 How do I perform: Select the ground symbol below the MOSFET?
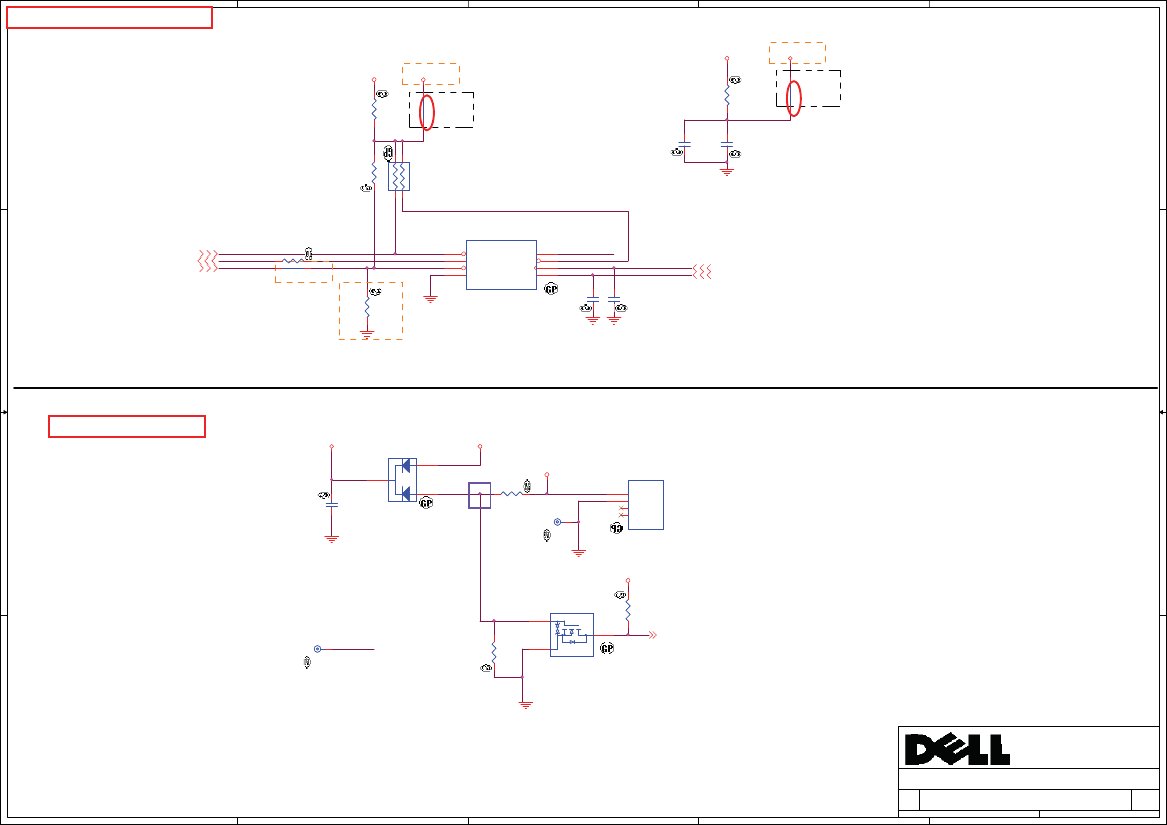525,704
